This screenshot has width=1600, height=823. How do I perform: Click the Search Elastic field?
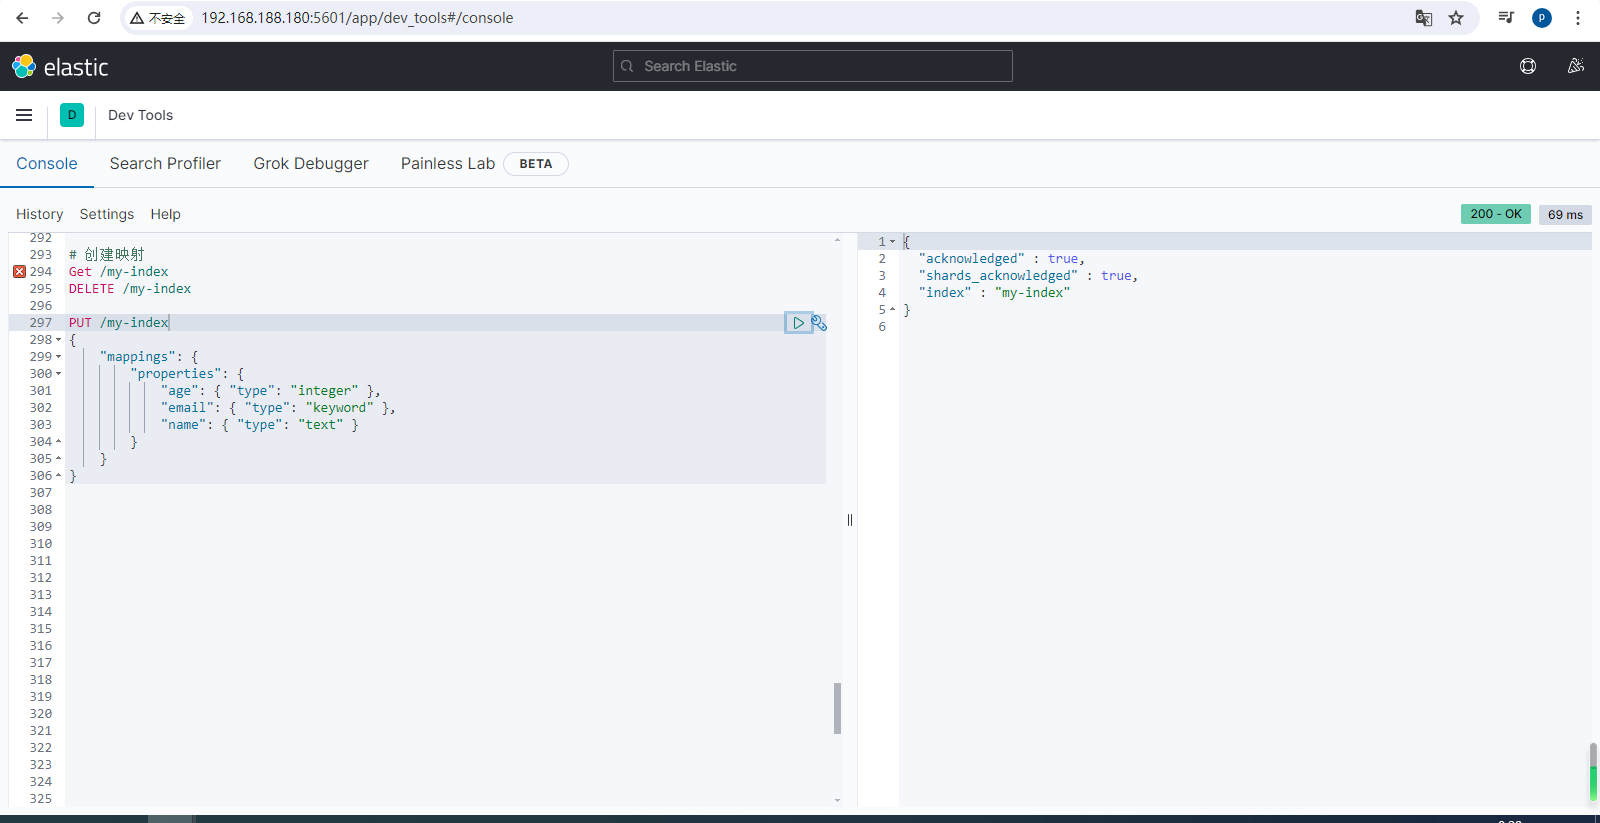tap(813, 66)
